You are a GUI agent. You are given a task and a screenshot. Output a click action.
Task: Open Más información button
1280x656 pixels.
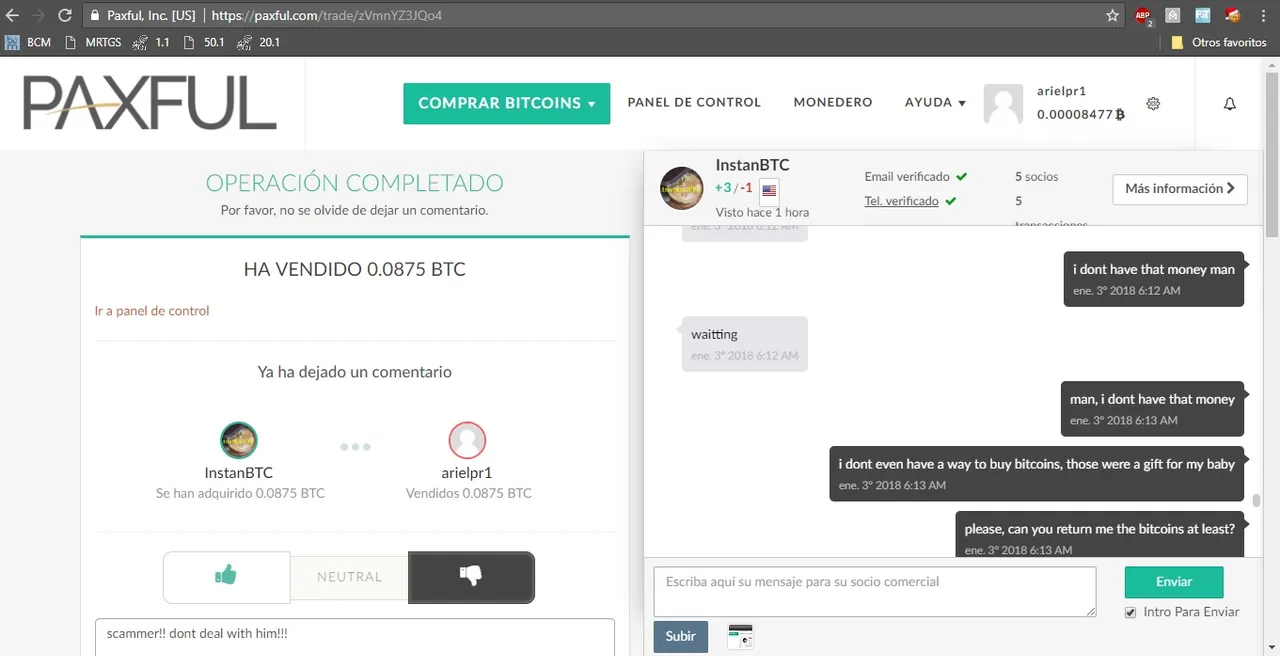pos(1180,189)
